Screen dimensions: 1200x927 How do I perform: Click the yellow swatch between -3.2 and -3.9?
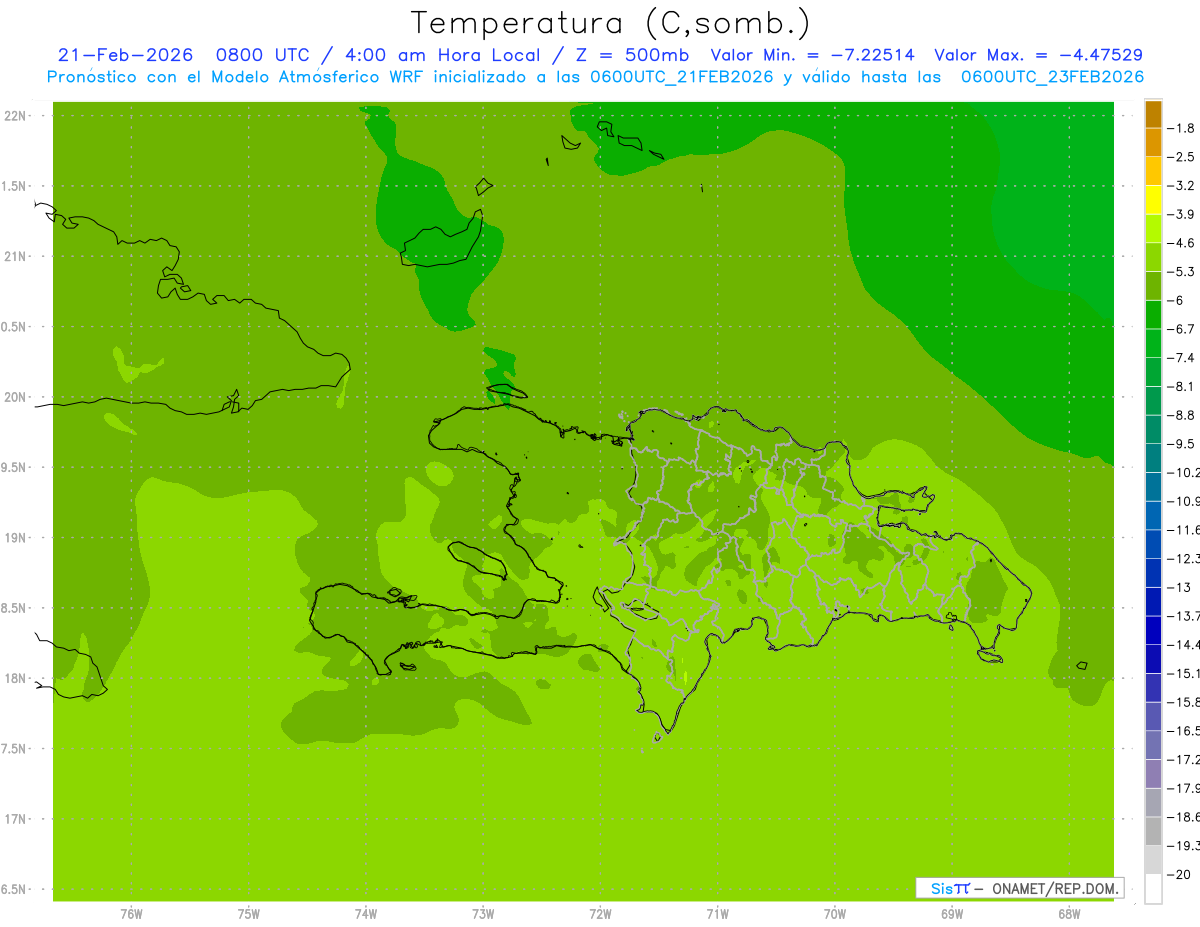(1153, 200)
